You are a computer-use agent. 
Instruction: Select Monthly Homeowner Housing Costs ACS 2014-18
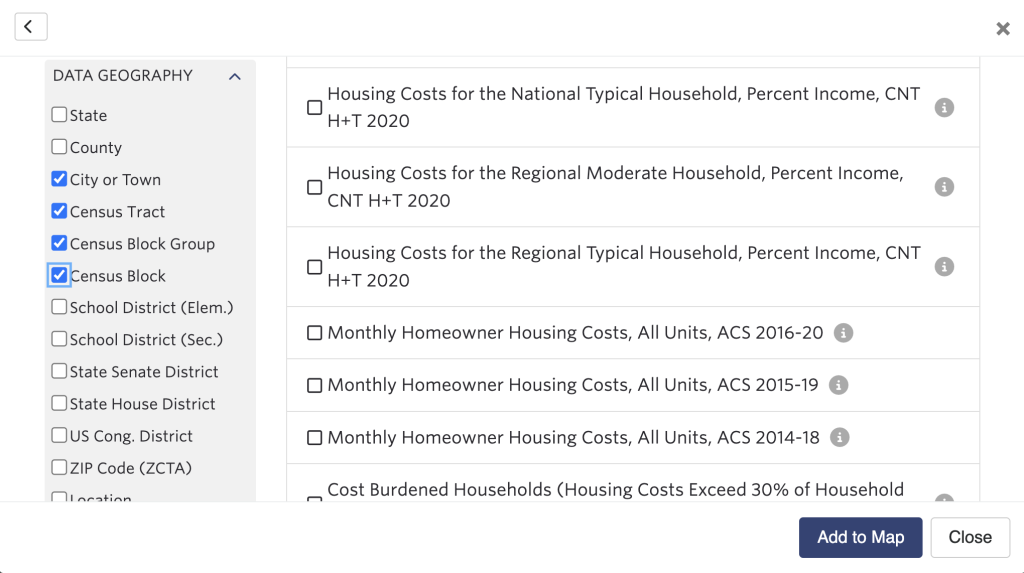315,438
